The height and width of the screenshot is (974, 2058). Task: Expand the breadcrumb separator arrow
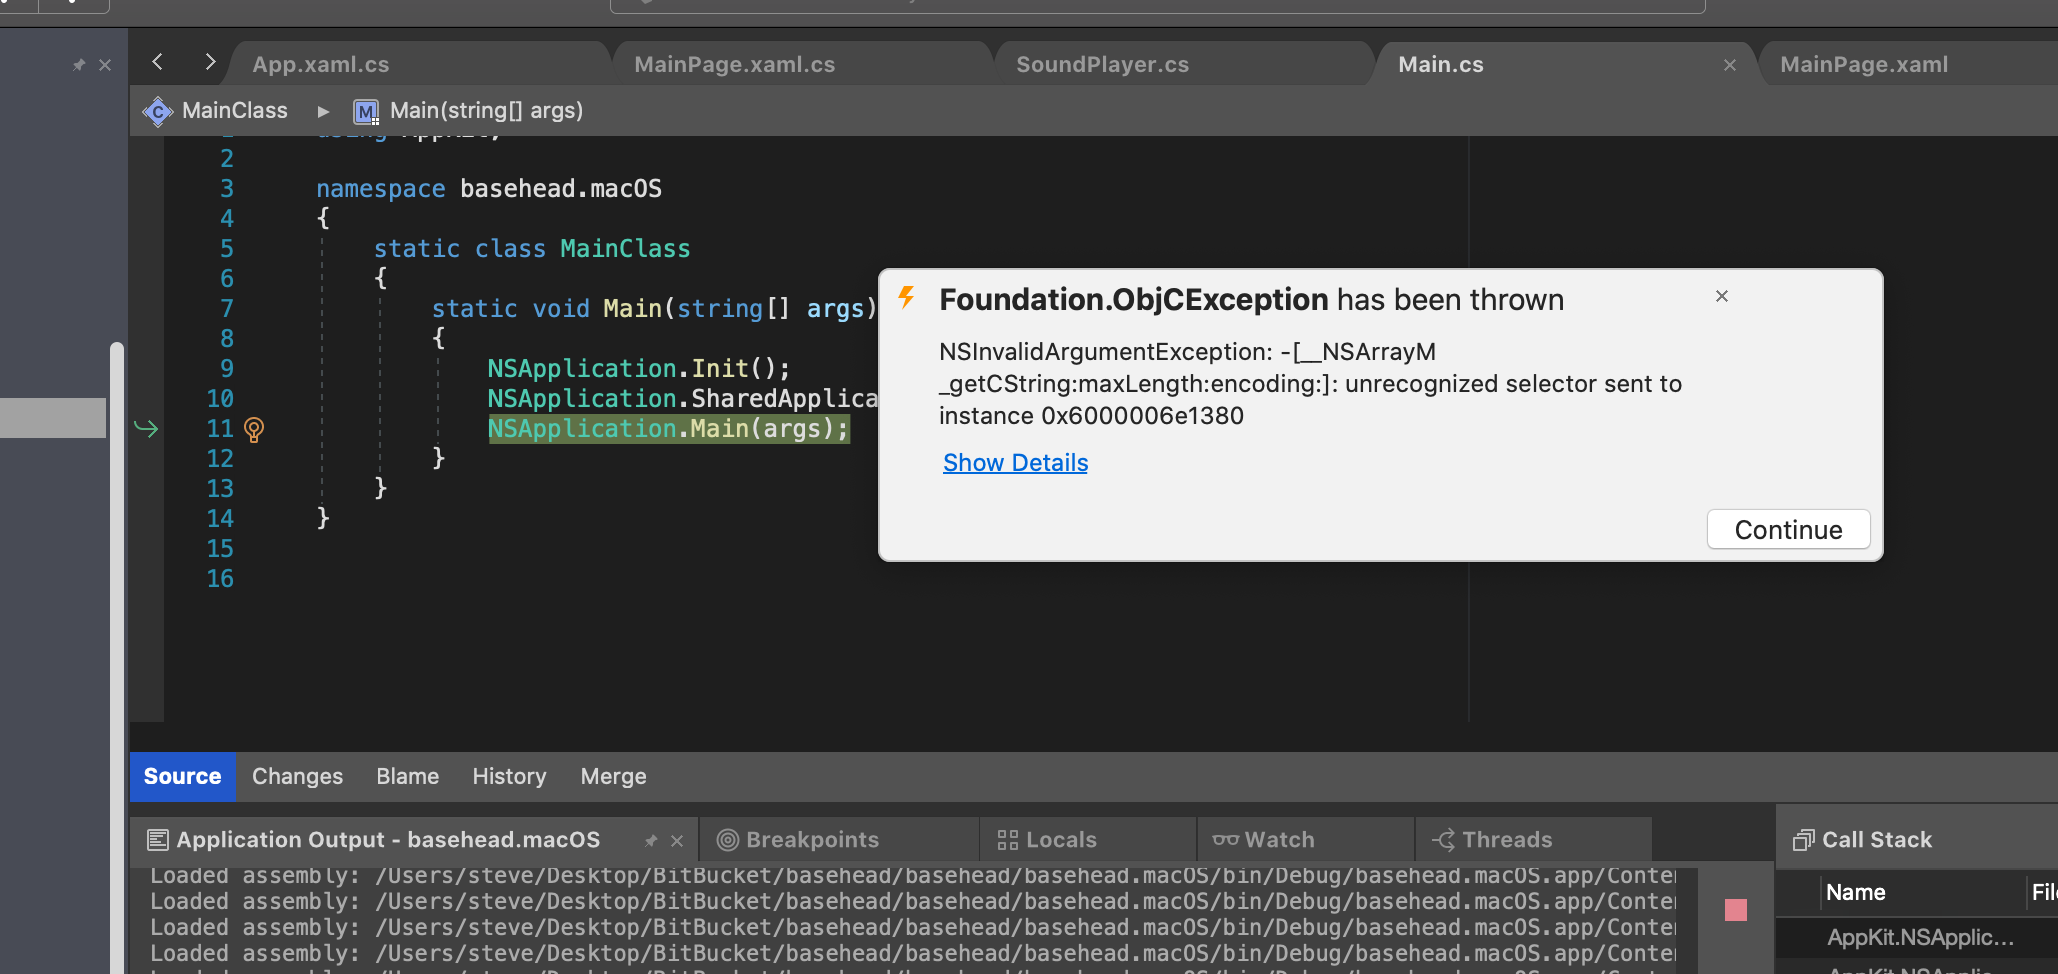[323, 112]
